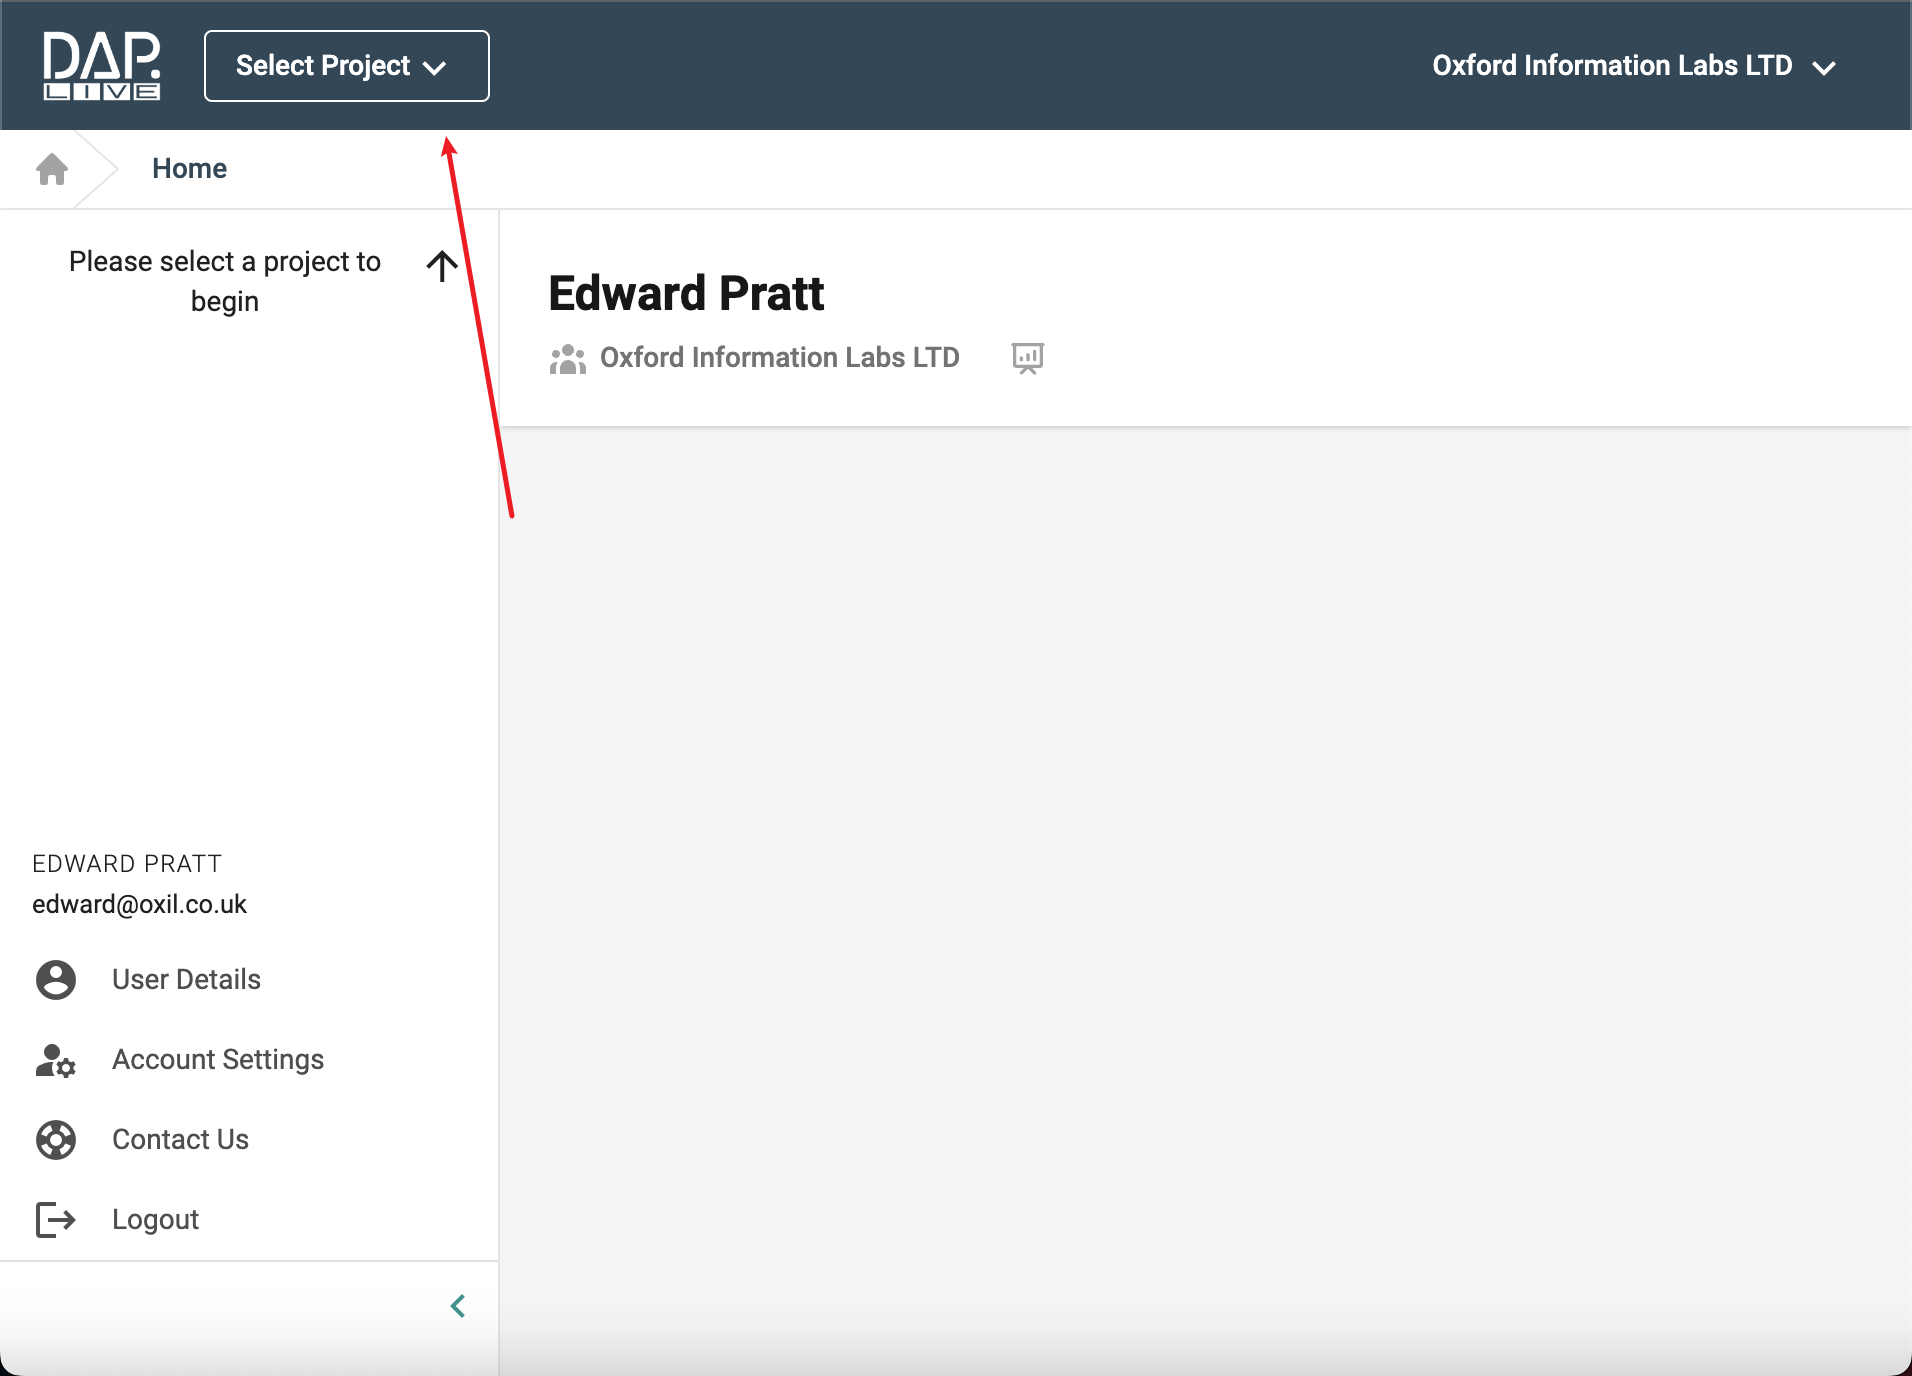This screenshot has width=1912, height=1376.
Task: Click the house icon in the breadcrumb
Action: [52, 169]
